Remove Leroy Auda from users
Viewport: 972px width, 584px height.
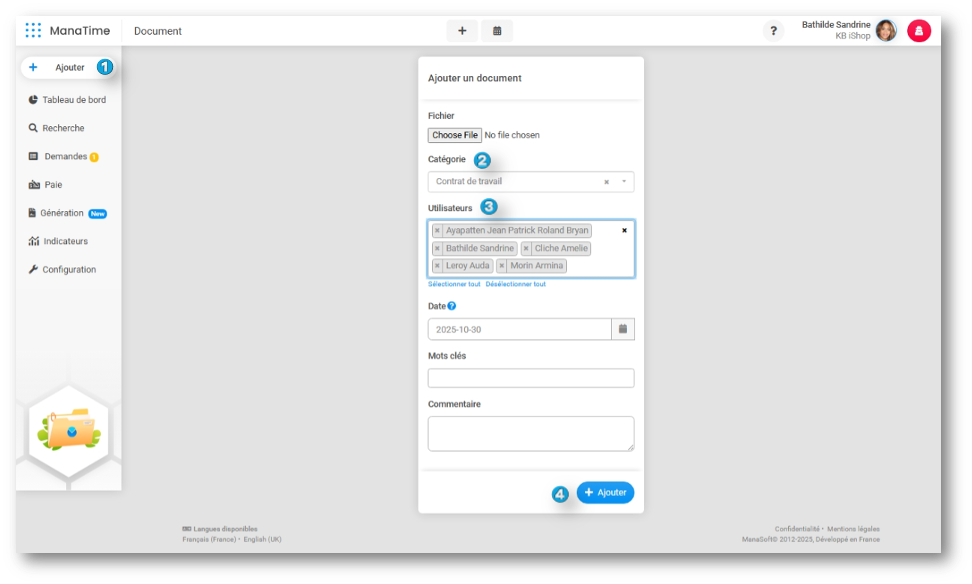click(437, 266)
